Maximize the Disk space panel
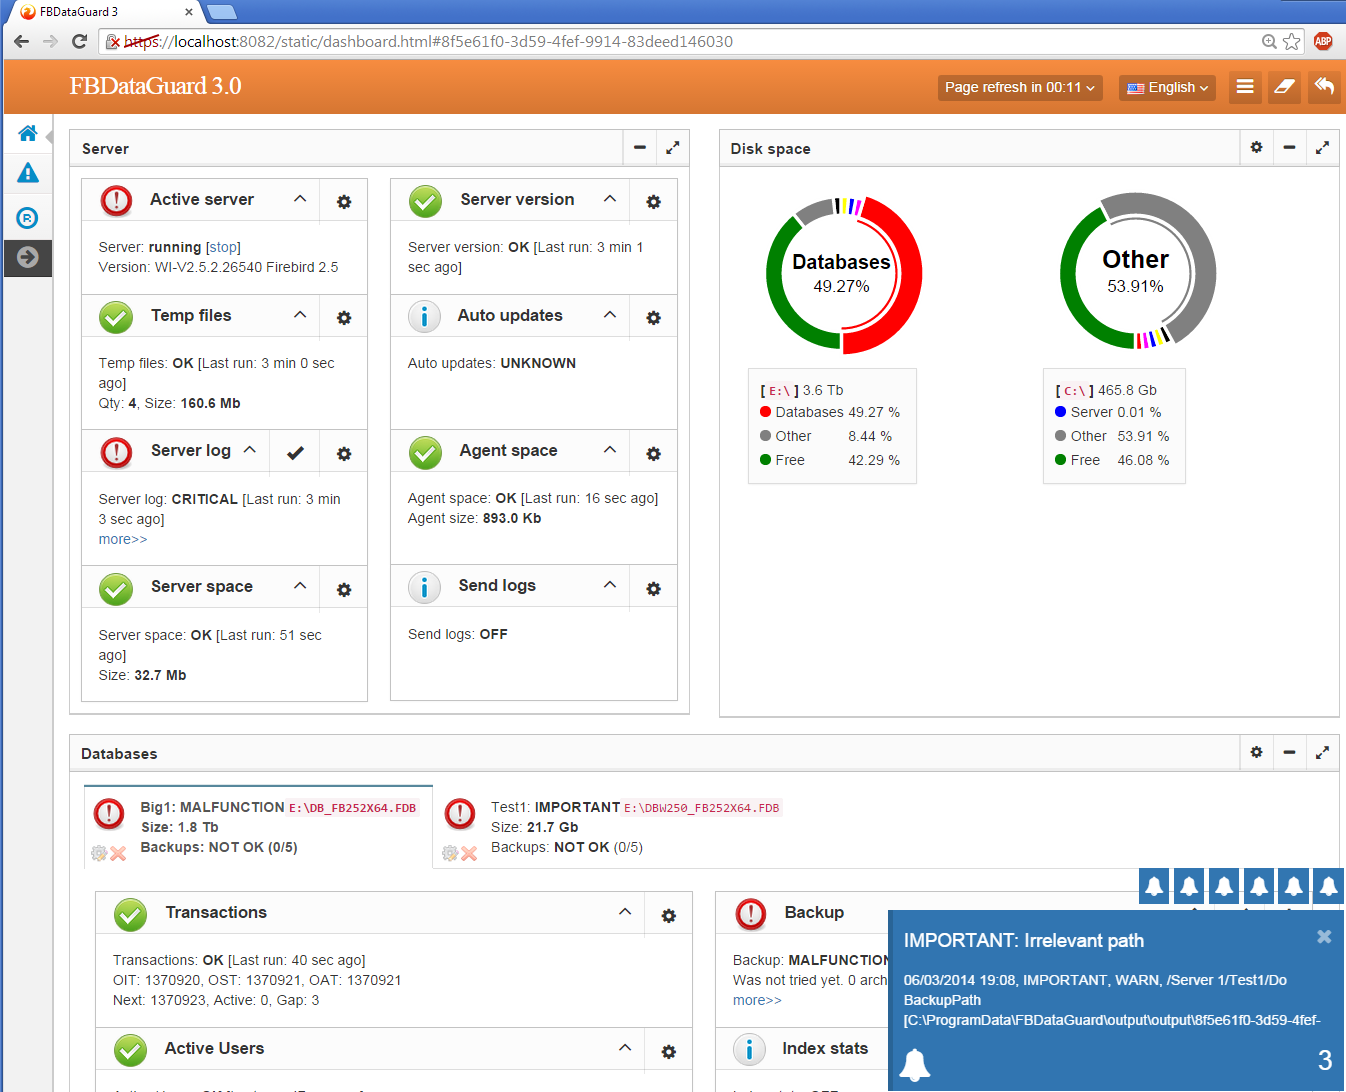This screenshot has width=1346, height=1092. coord(1323,147)
